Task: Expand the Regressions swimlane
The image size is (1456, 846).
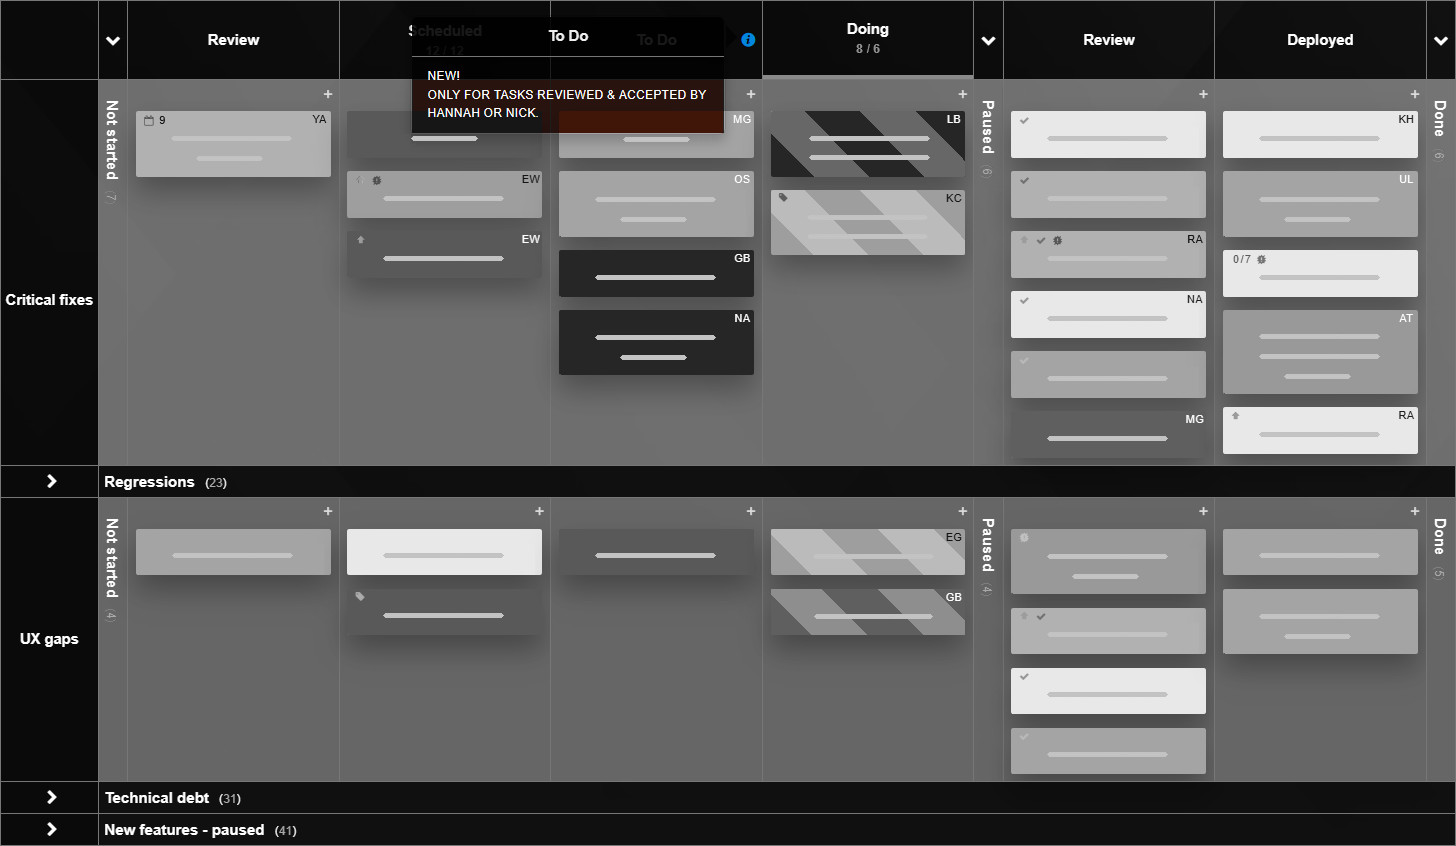Action: tap(51, 481)
